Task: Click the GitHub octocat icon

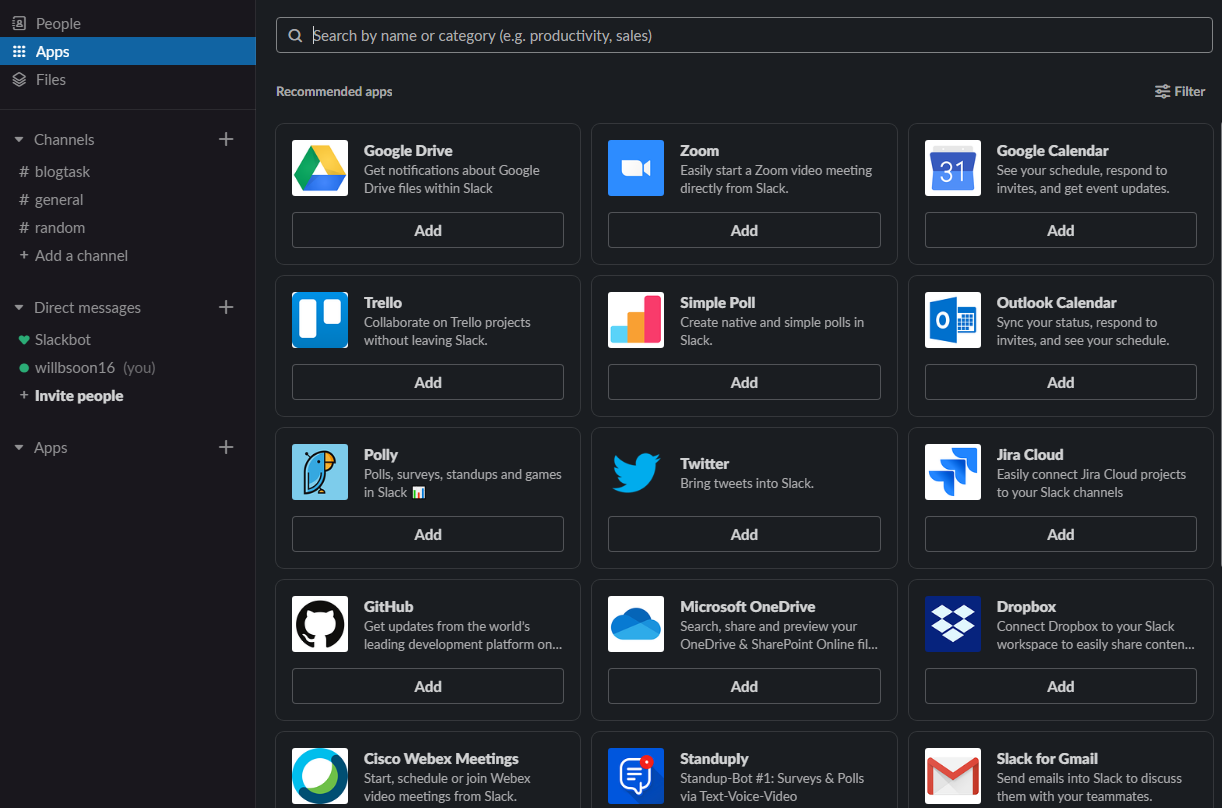Action: (320, 624)
